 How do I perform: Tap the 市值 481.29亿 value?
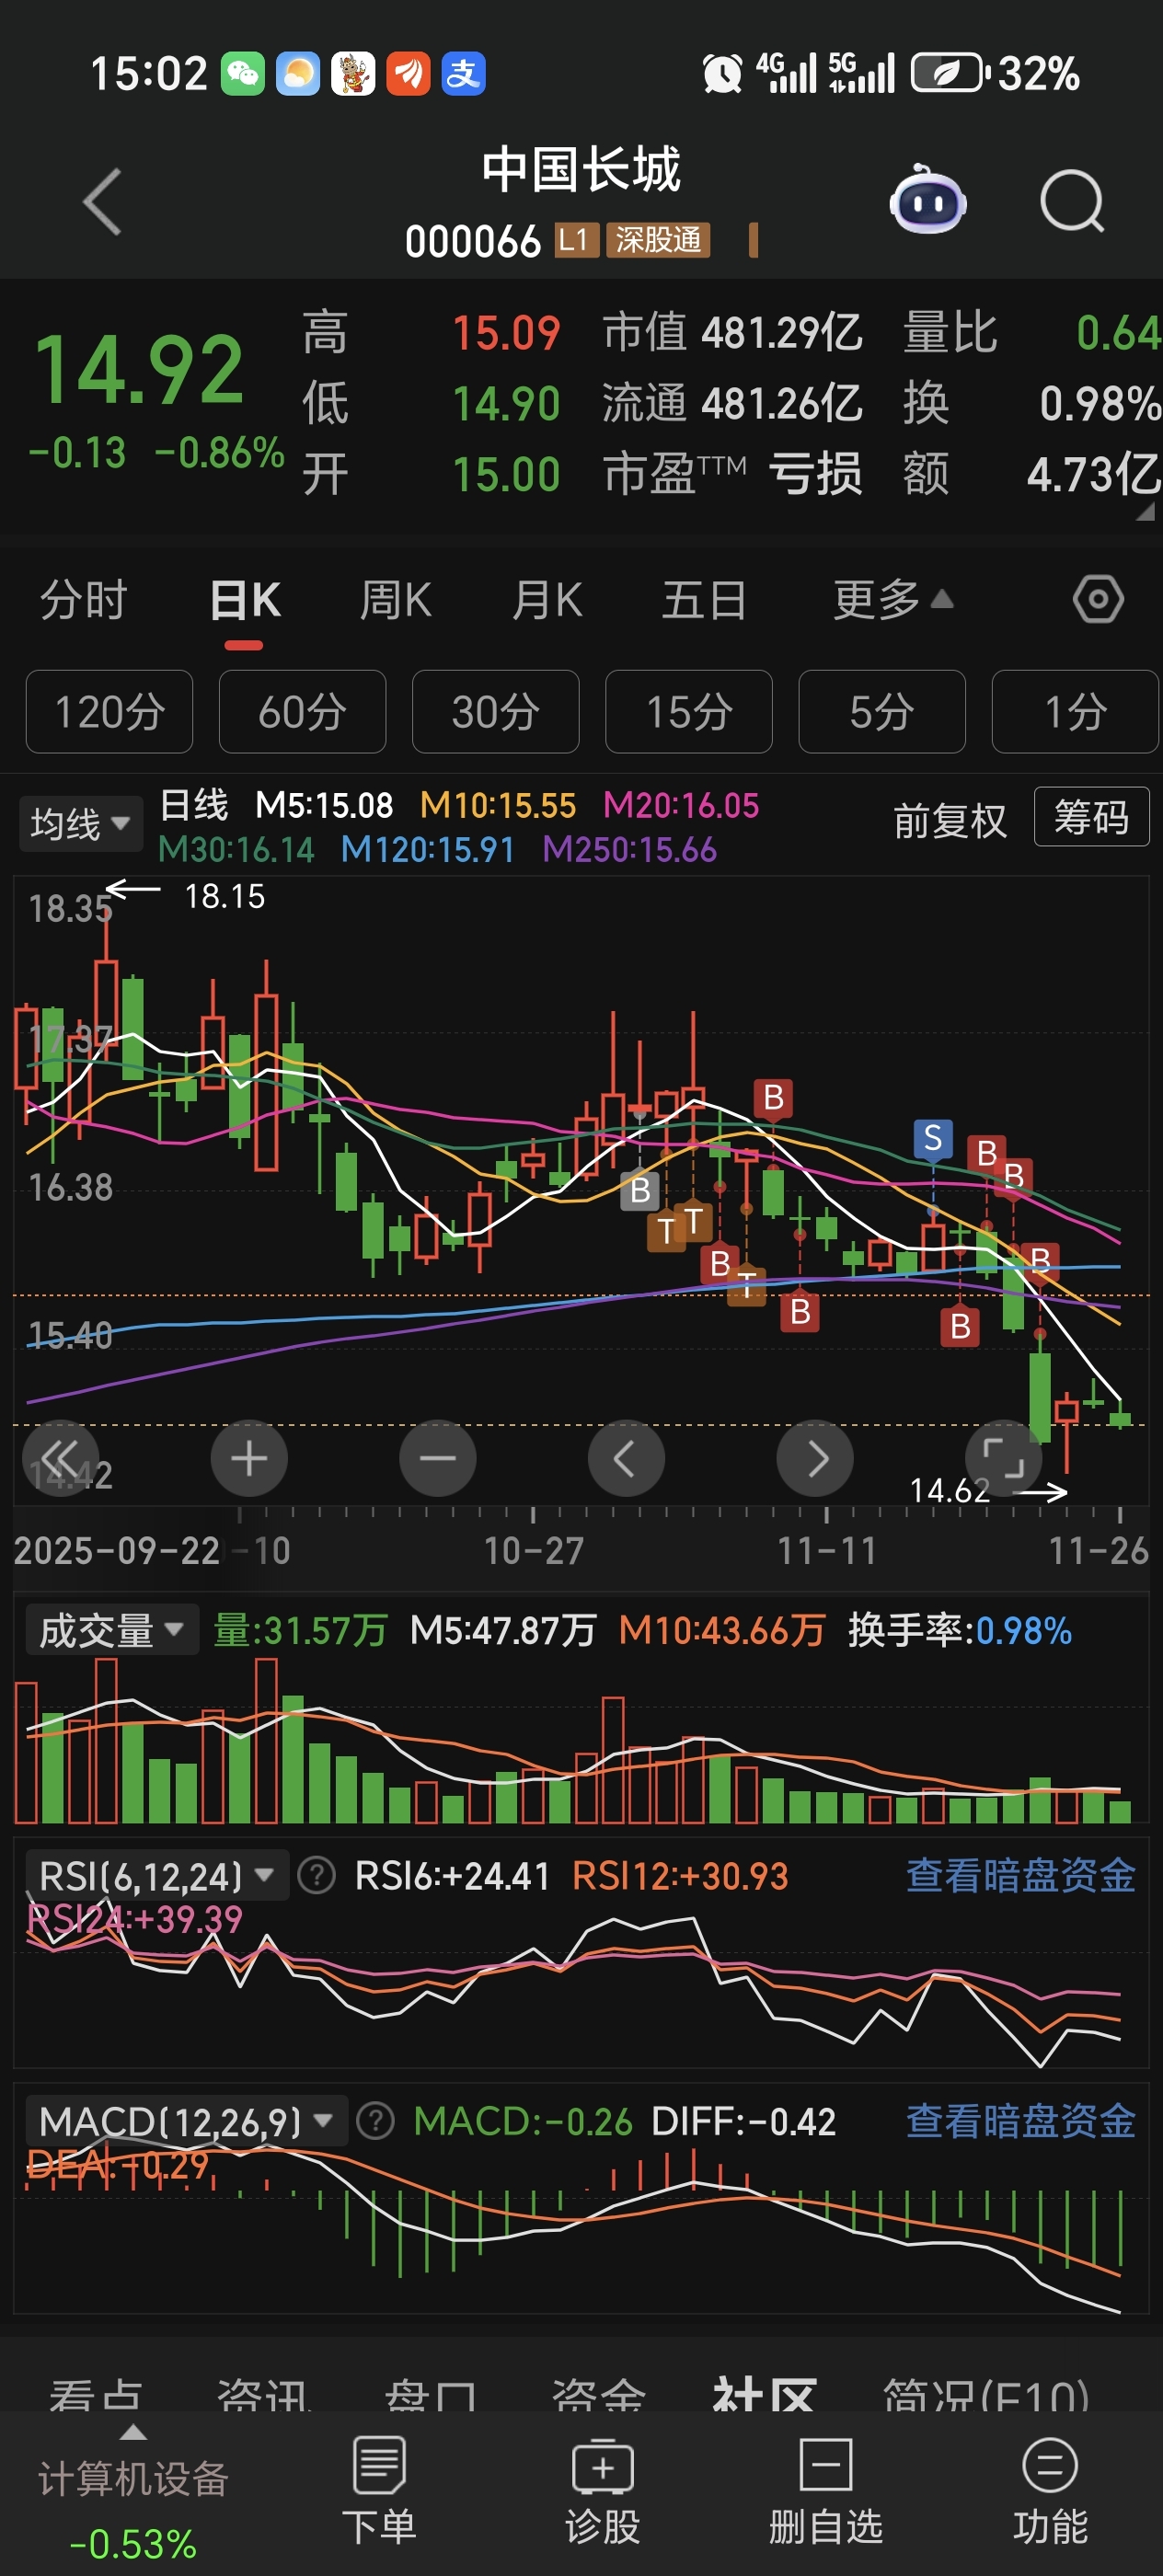[782, 332]
